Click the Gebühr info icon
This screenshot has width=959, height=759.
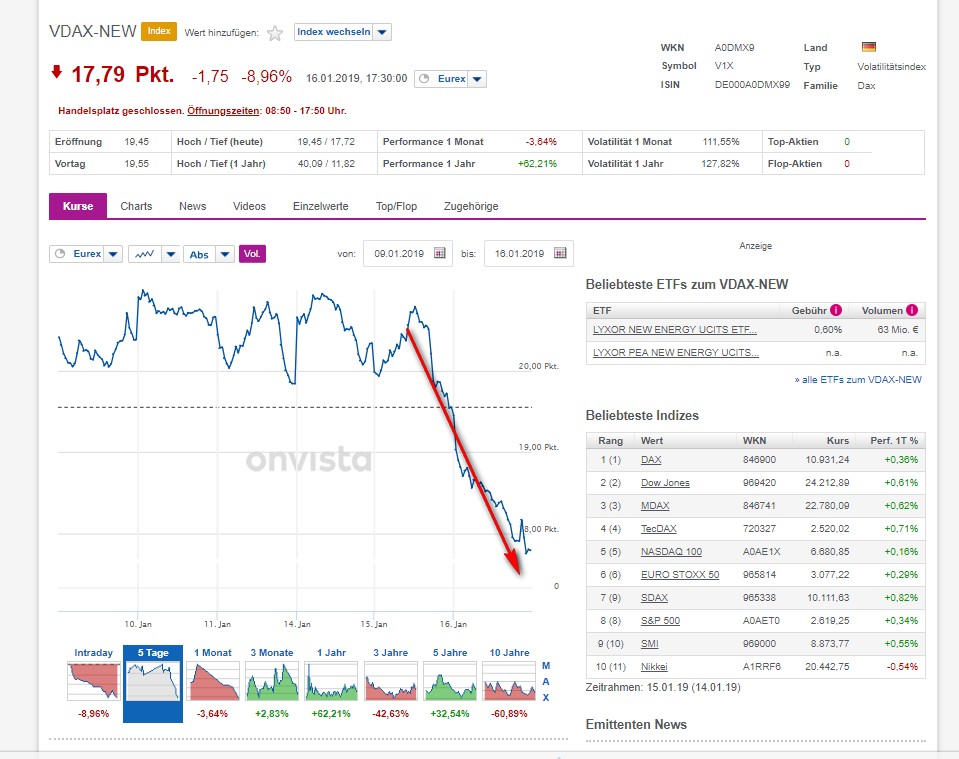(836, 311)
